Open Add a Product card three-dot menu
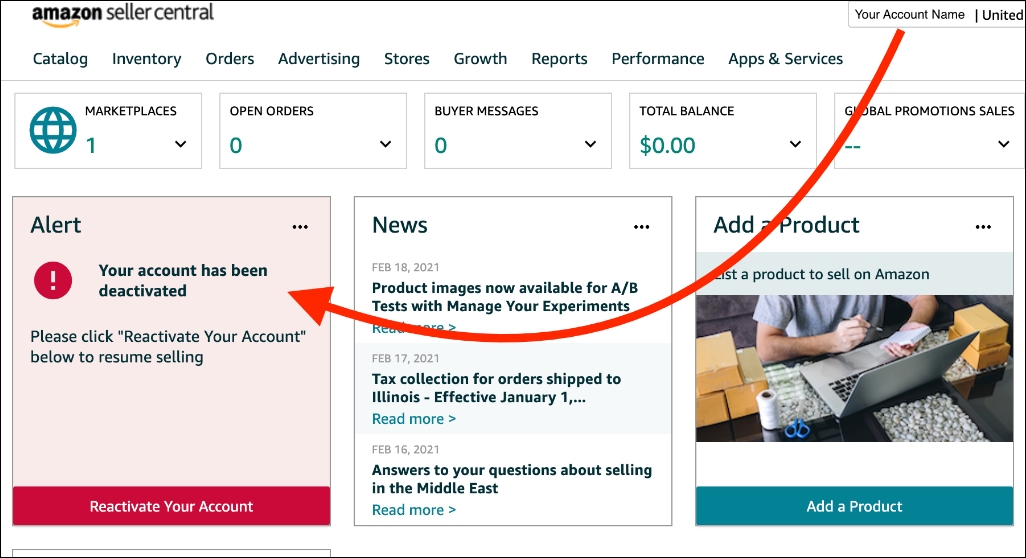 tap(983, 227)
